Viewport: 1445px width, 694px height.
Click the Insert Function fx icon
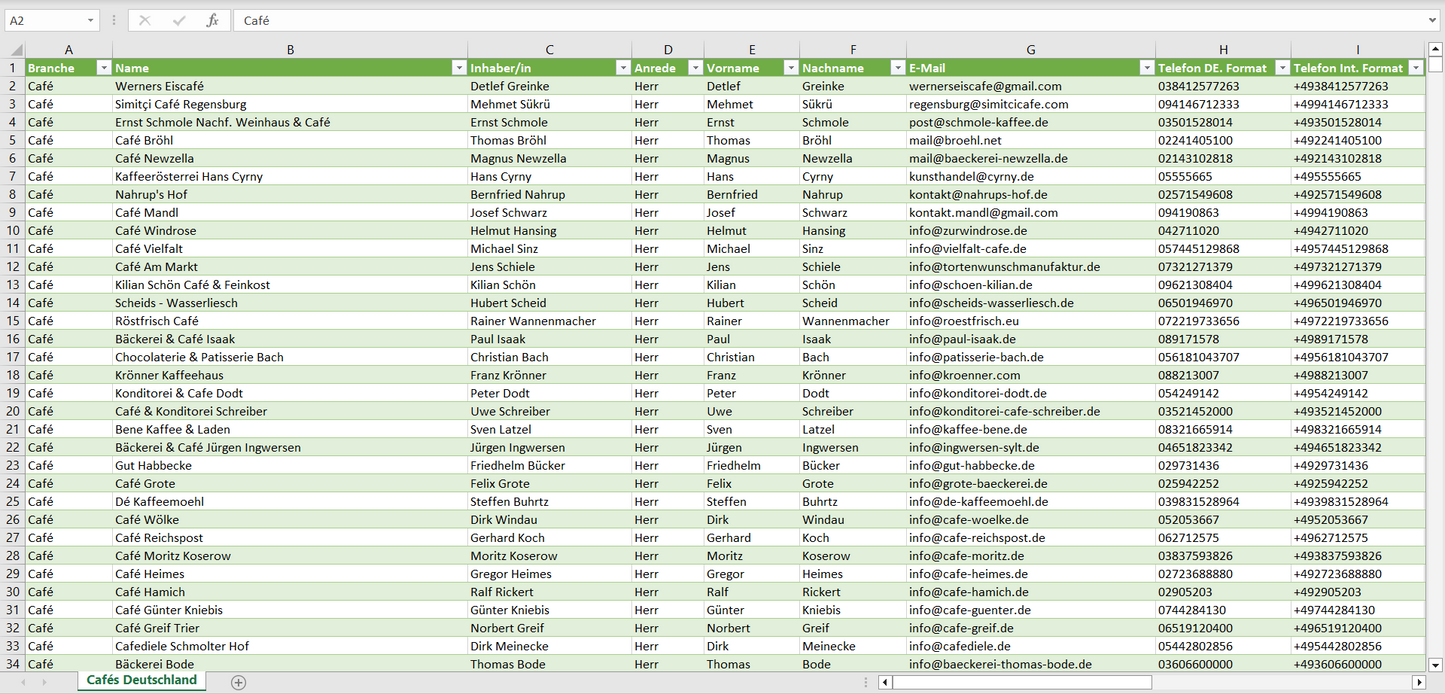(x=212, y=20)
